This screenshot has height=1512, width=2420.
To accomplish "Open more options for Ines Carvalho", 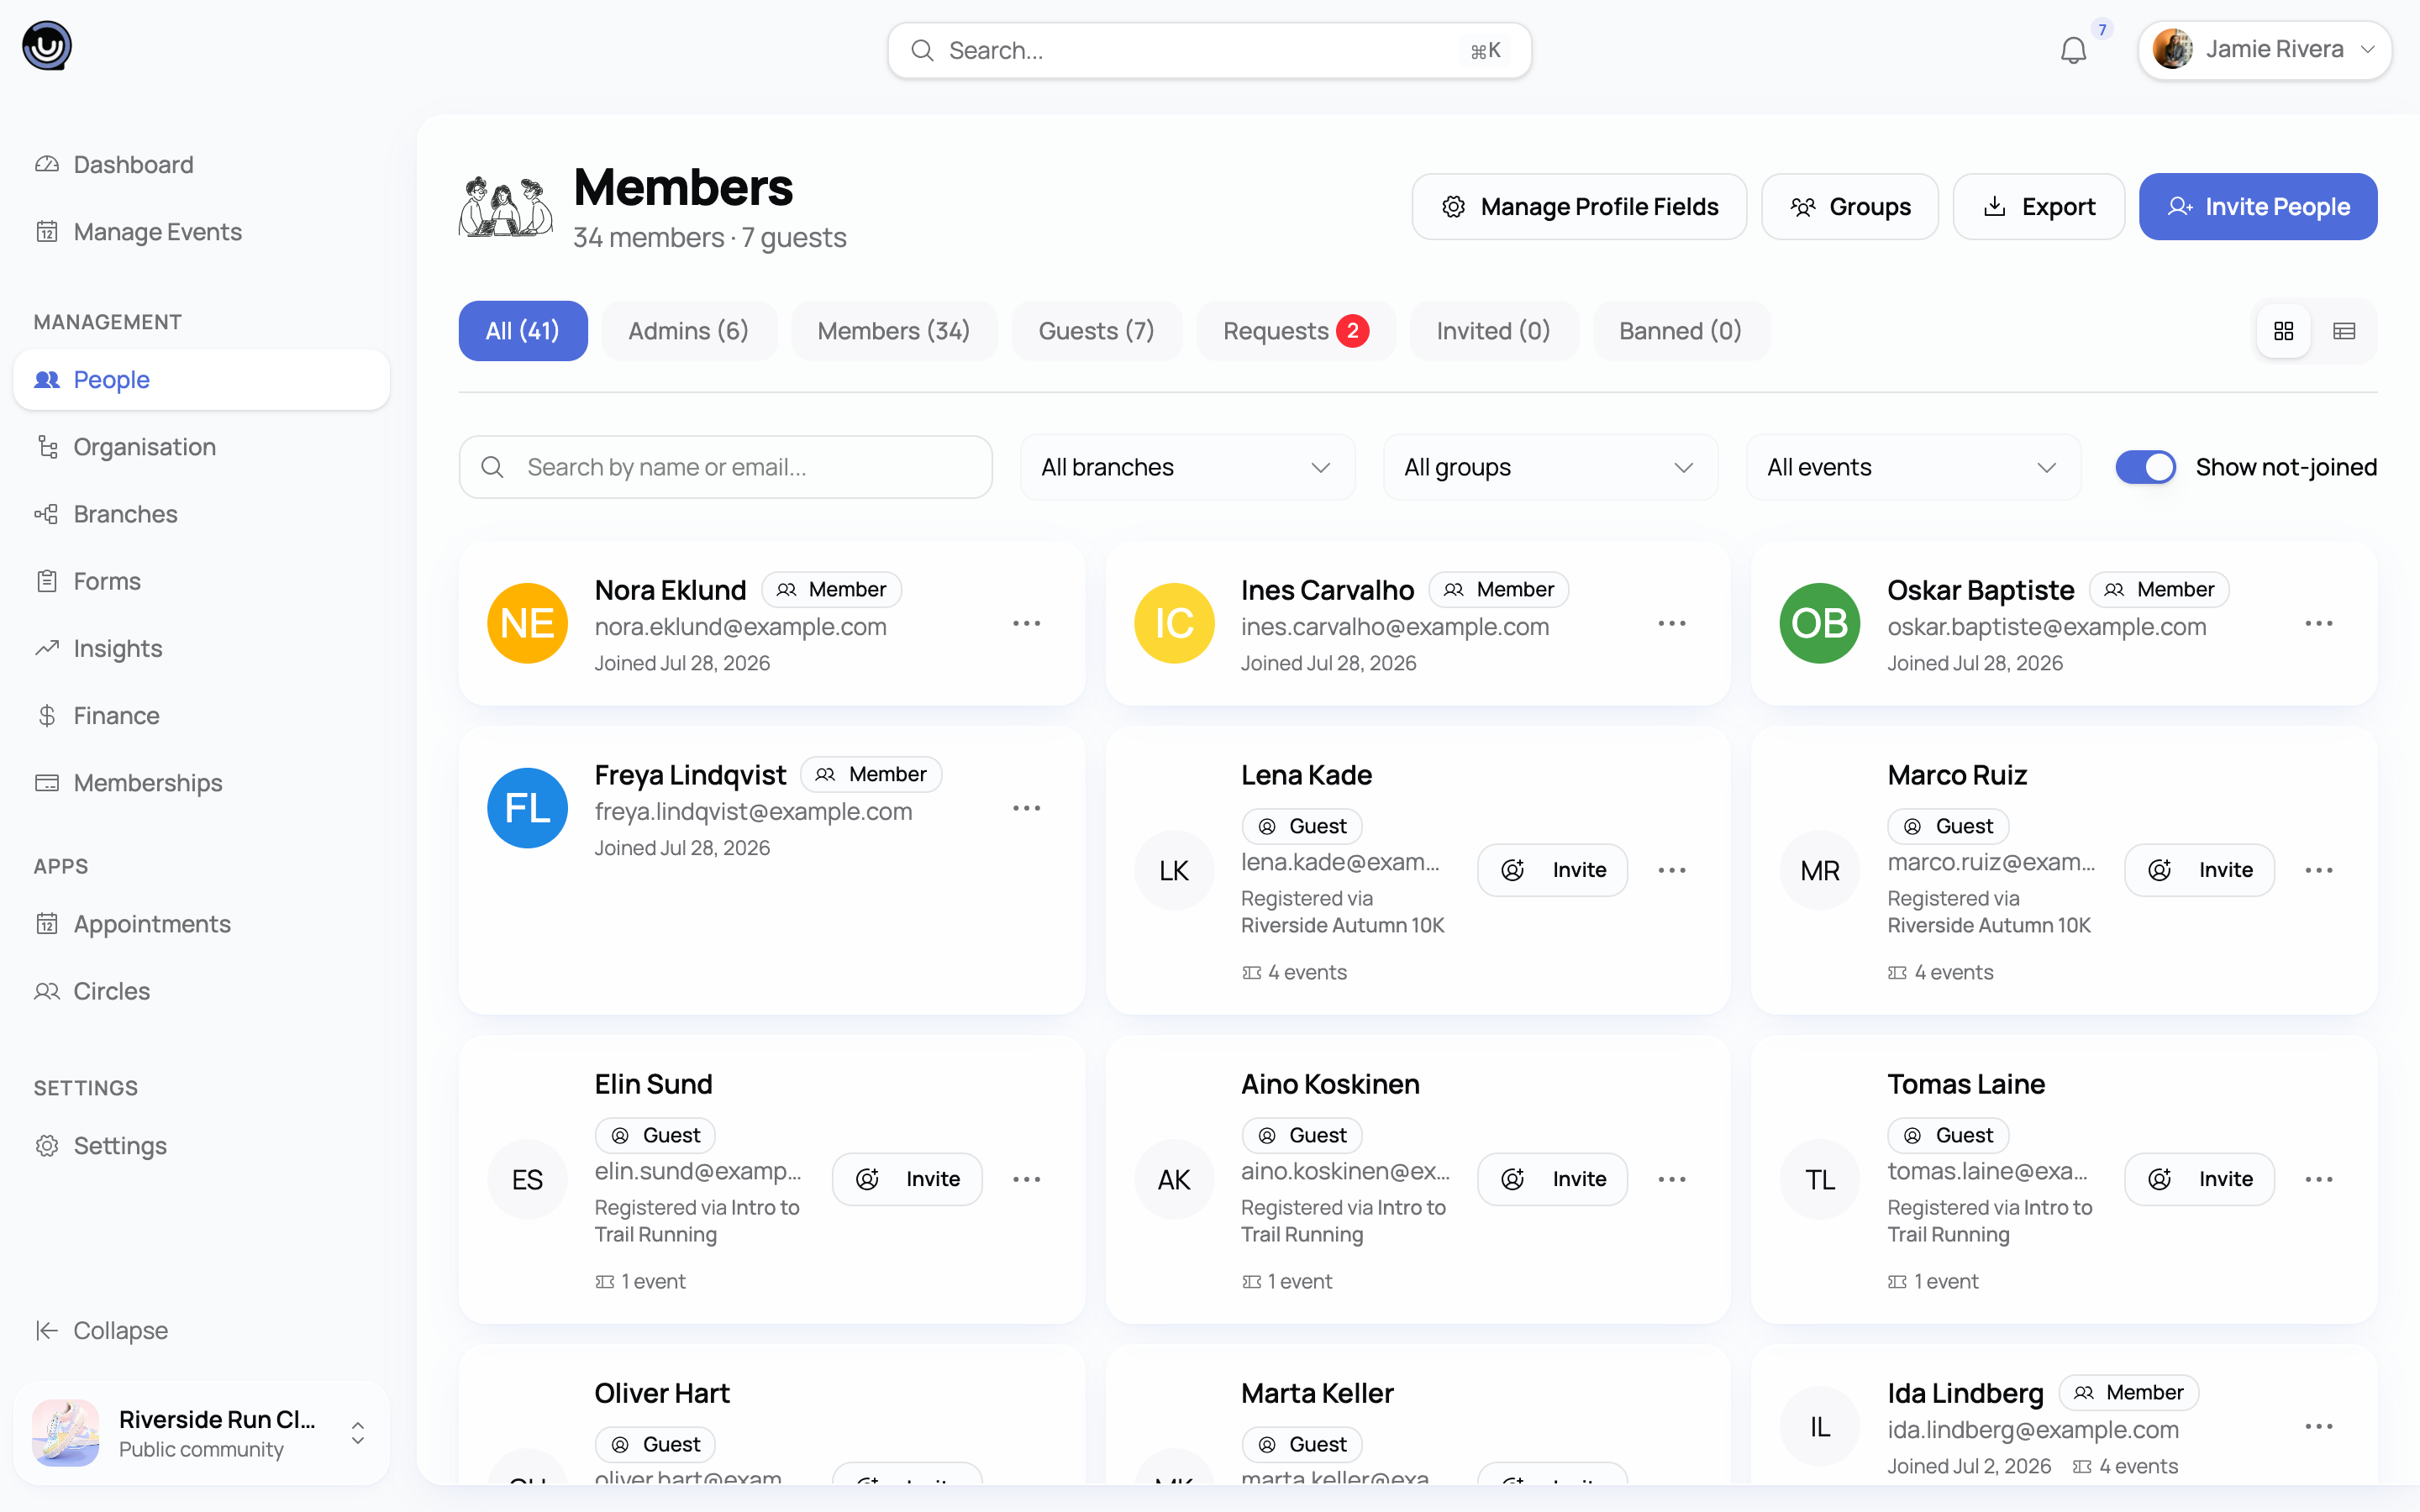I will point(1672,623).
